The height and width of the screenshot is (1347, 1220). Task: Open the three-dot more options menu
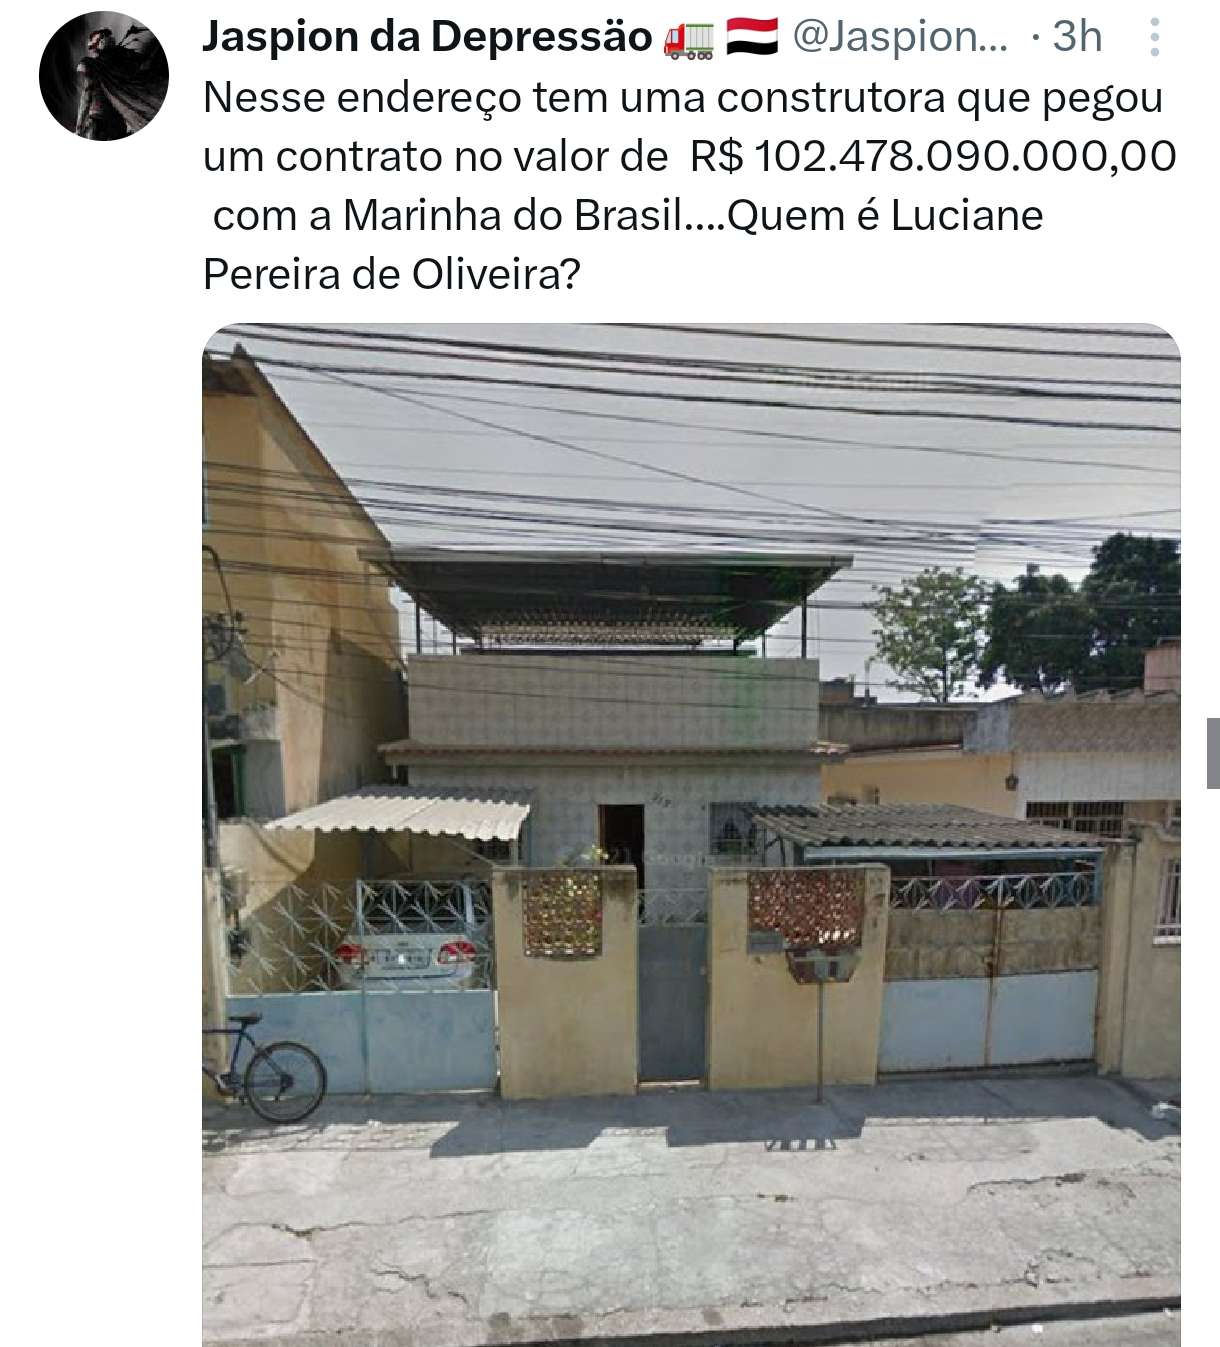coord(1154,37)
